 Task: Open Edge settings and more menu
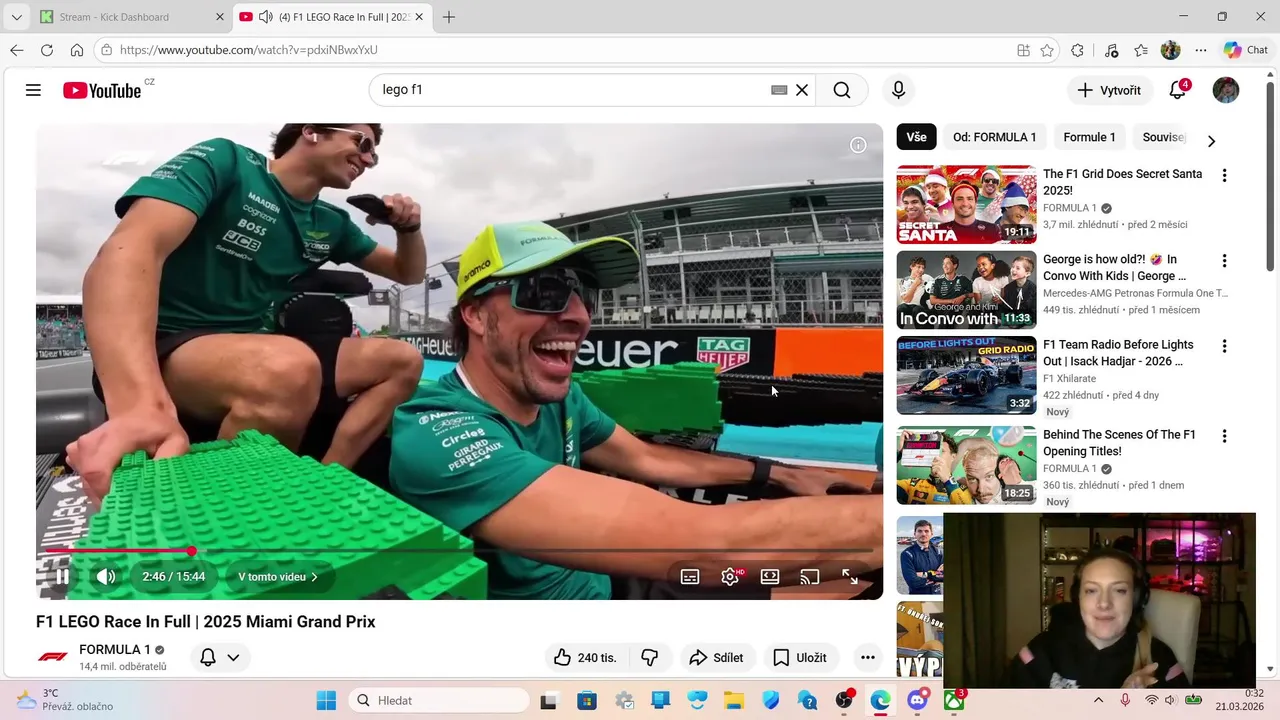(1201, 50)
